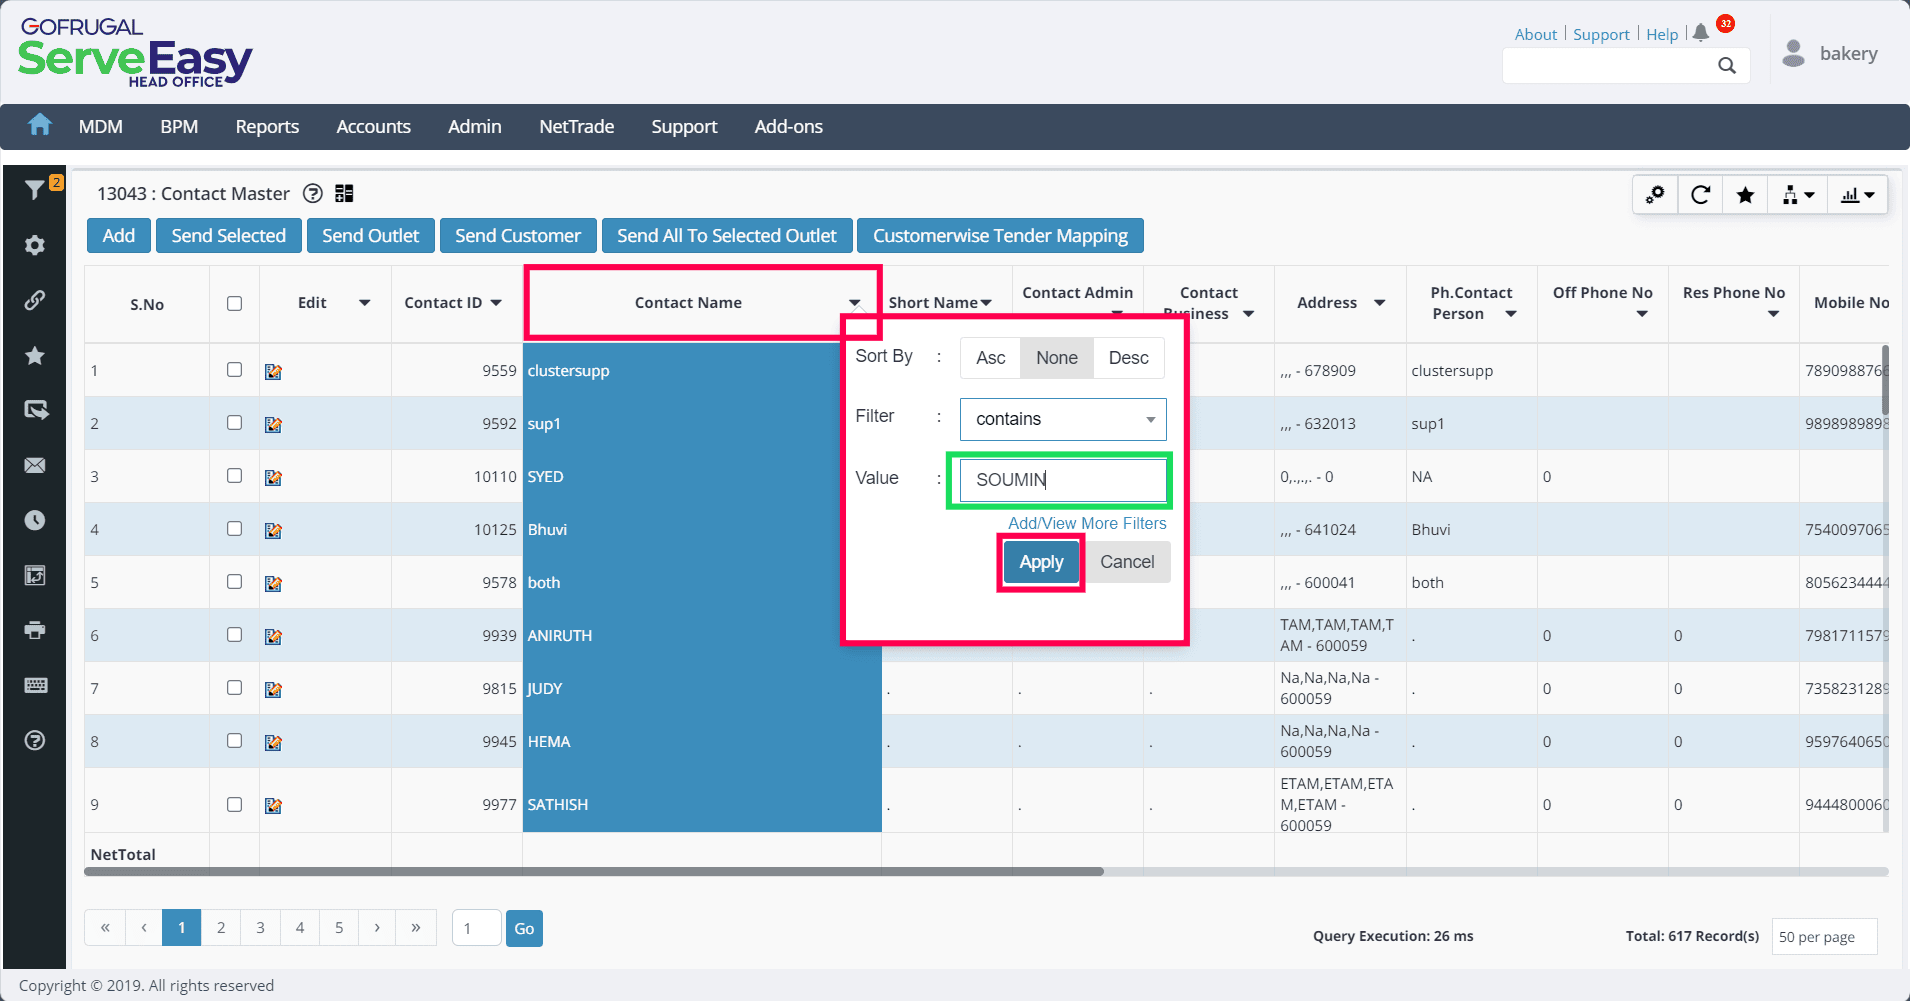Click the Send Selected button
The image size is (1910, 1001).
tap(228, 236)
